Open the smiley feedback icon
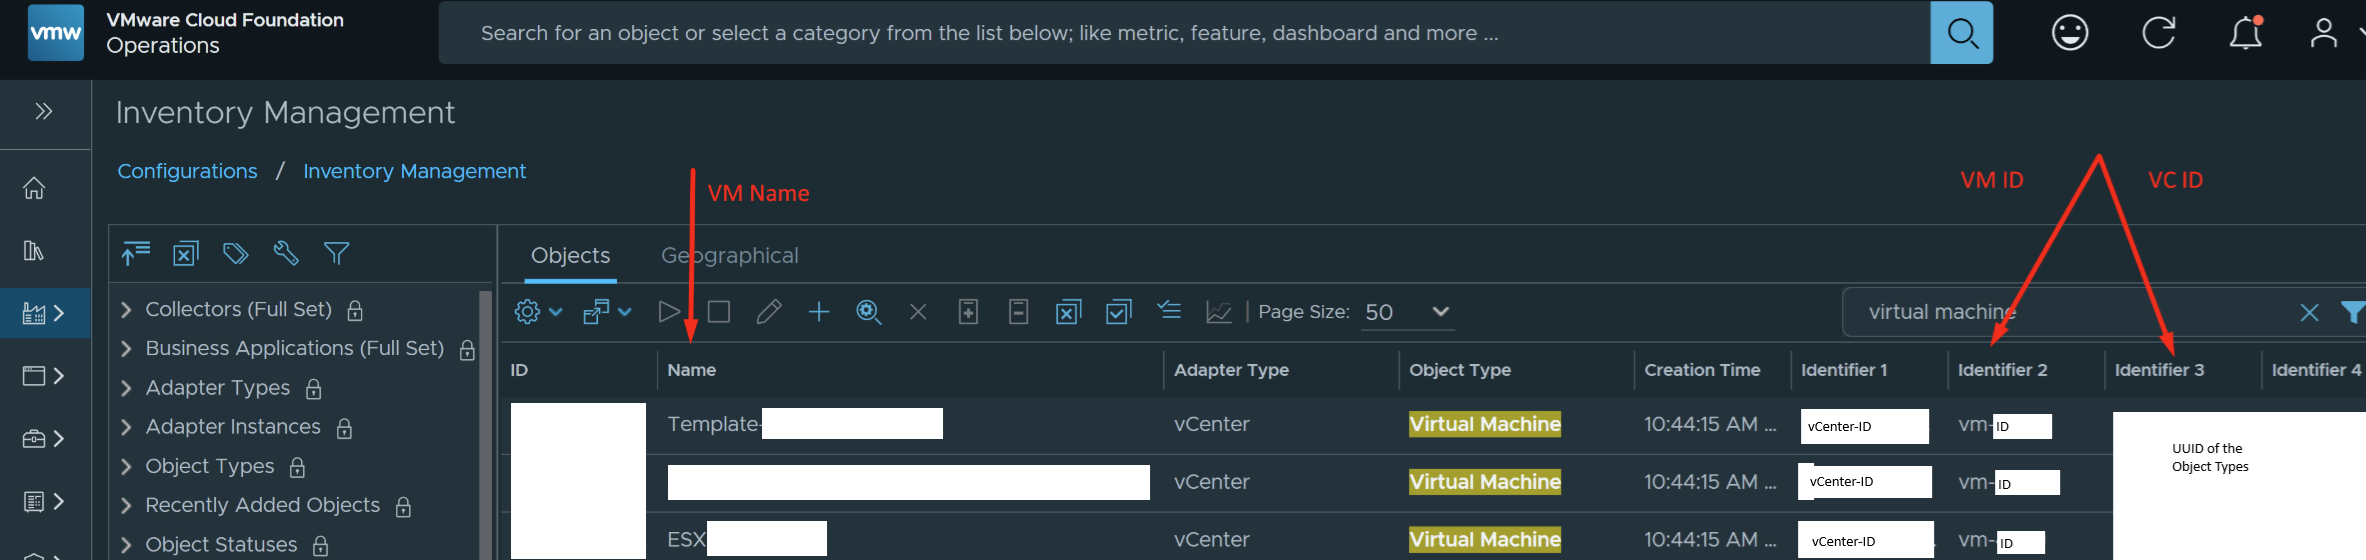 click(x=2069, y=33)
